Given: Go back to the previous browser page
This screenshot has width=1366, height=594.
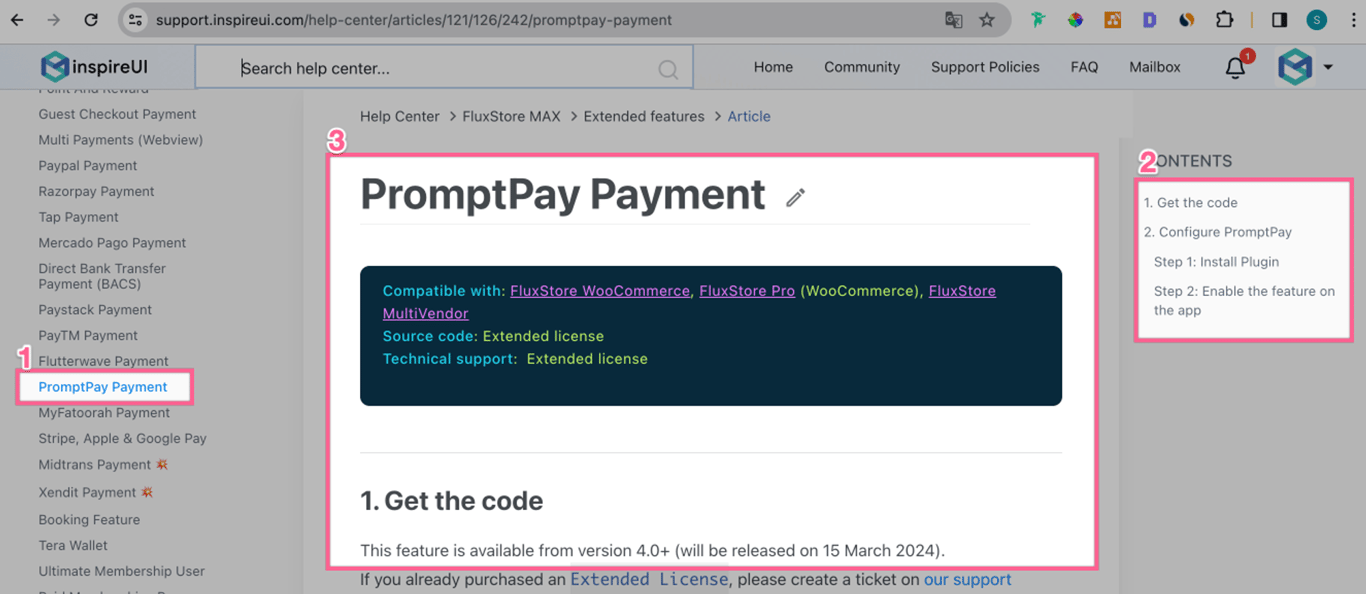Looking at the screenshot, I should pos(17,20).
